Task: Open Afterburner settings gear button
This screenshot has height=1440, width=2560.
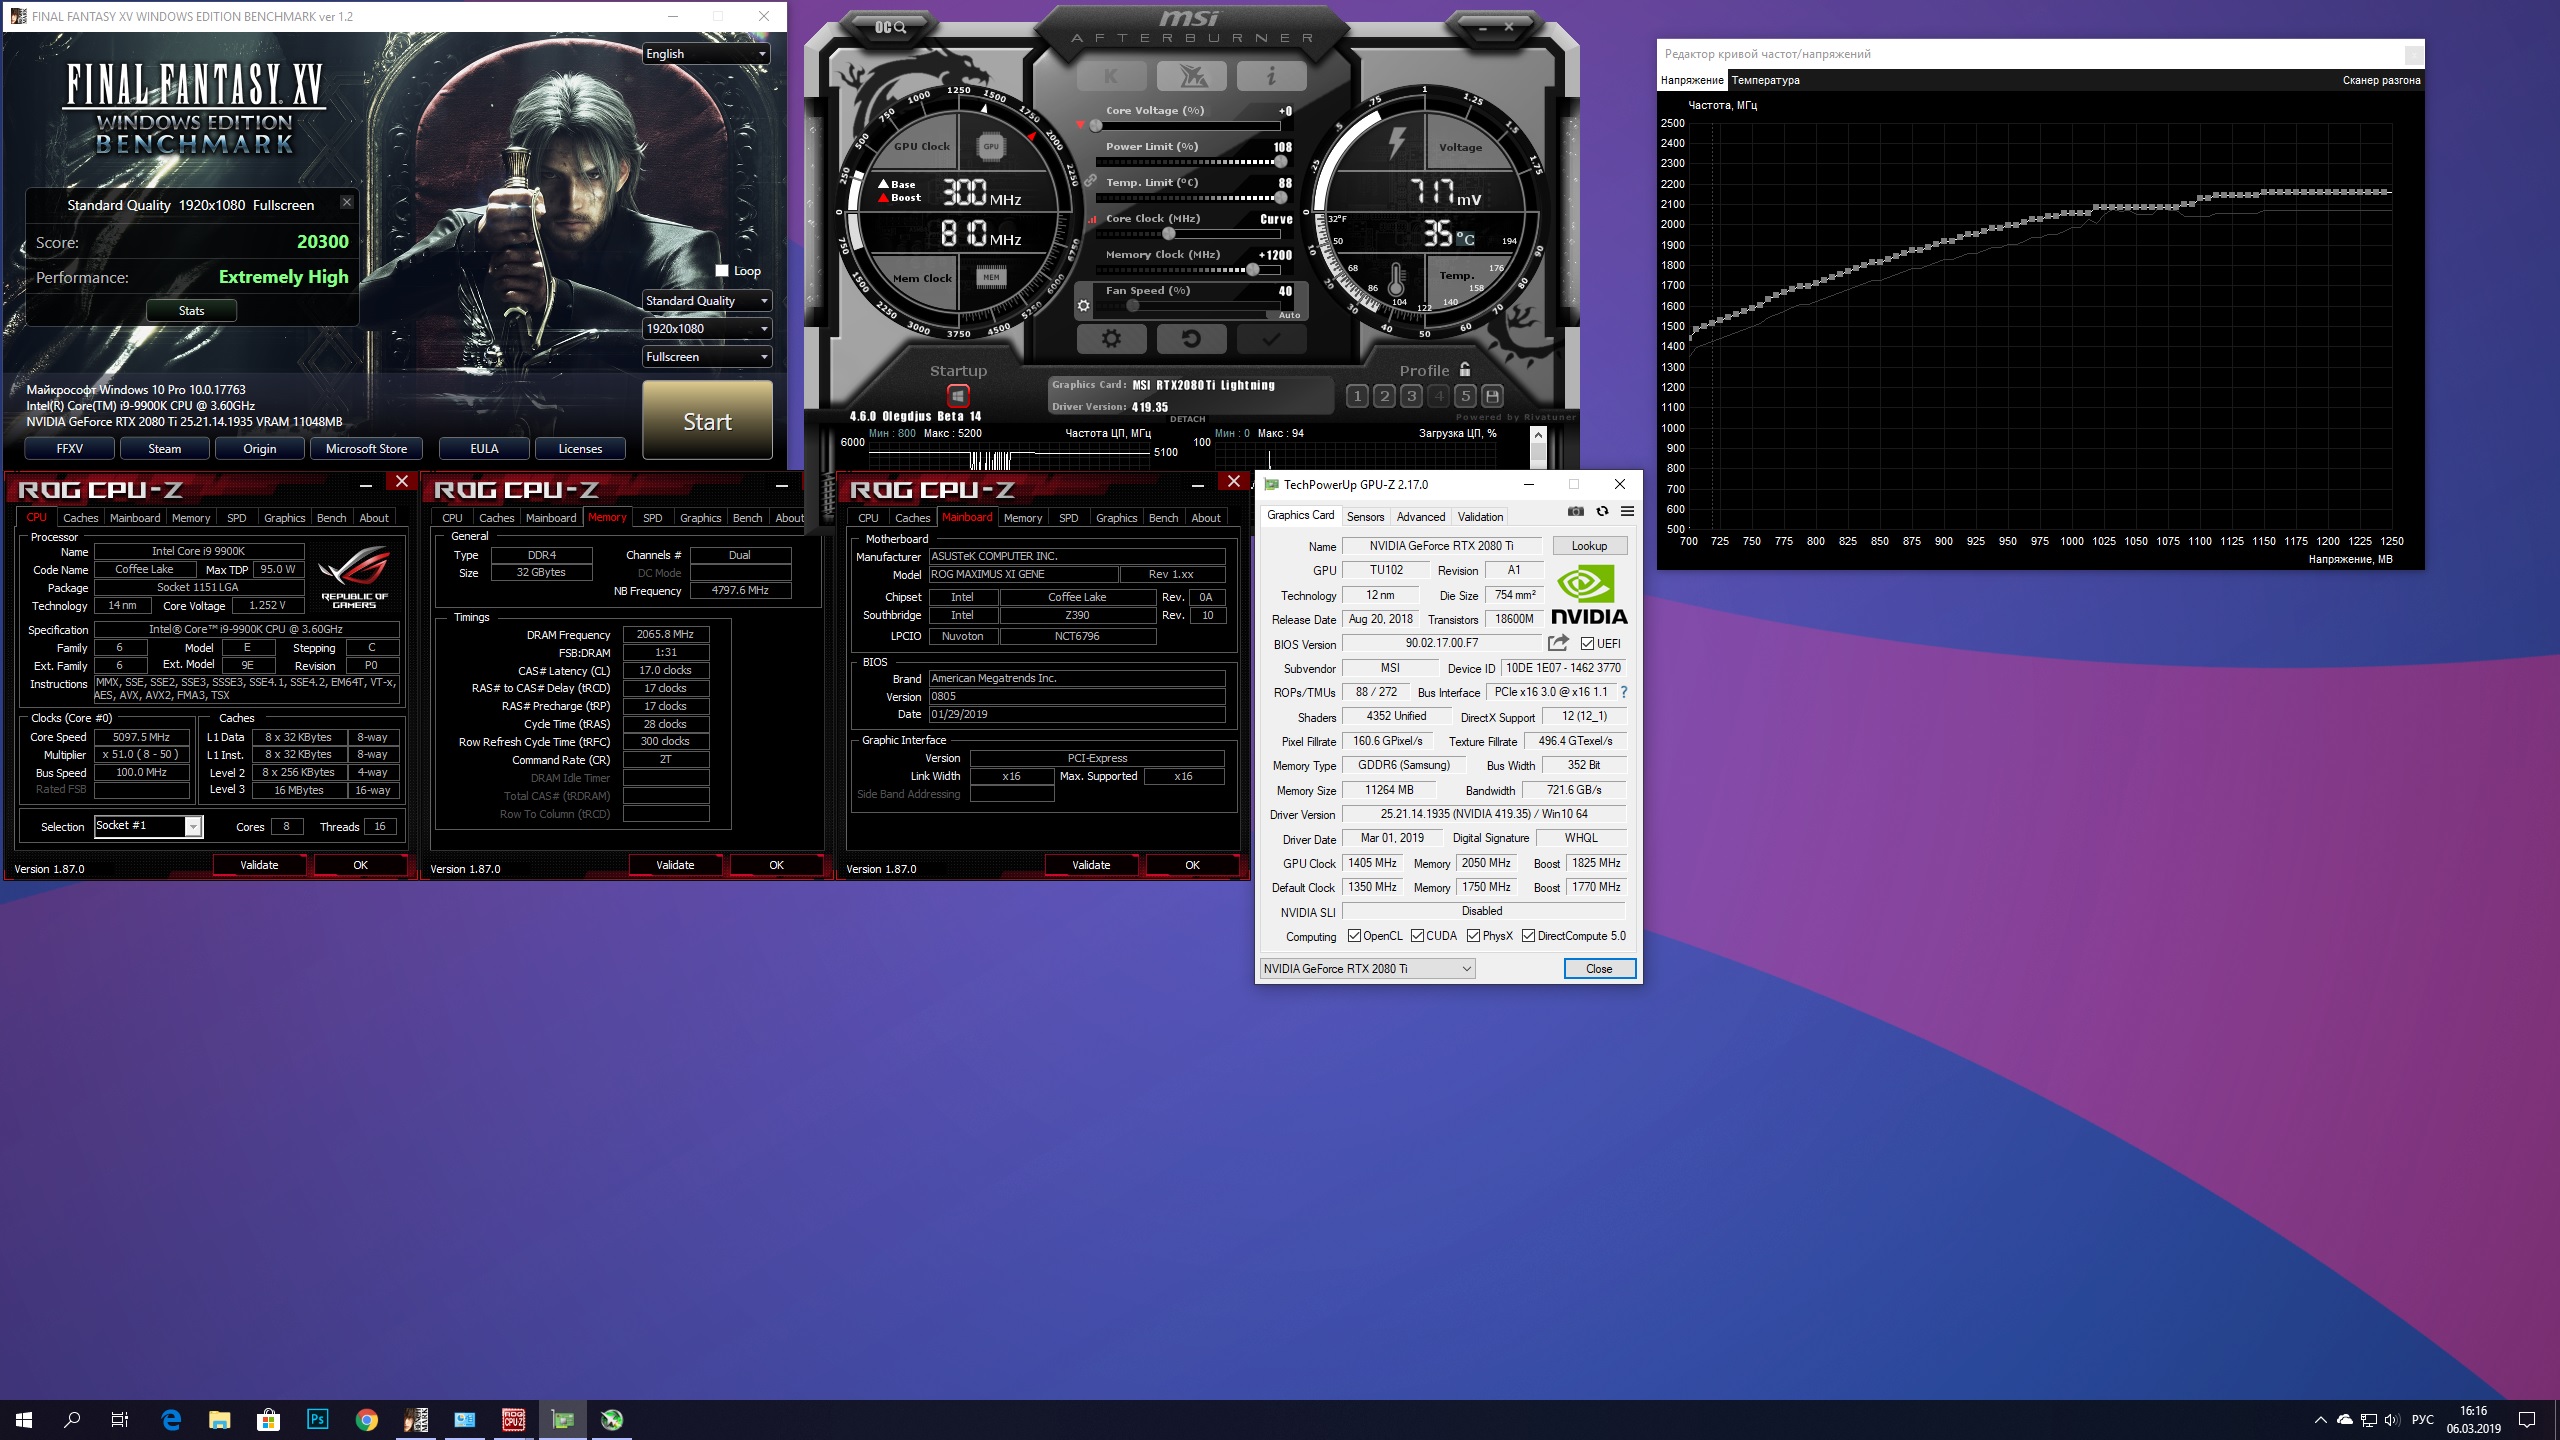Action: [1111, 339]
